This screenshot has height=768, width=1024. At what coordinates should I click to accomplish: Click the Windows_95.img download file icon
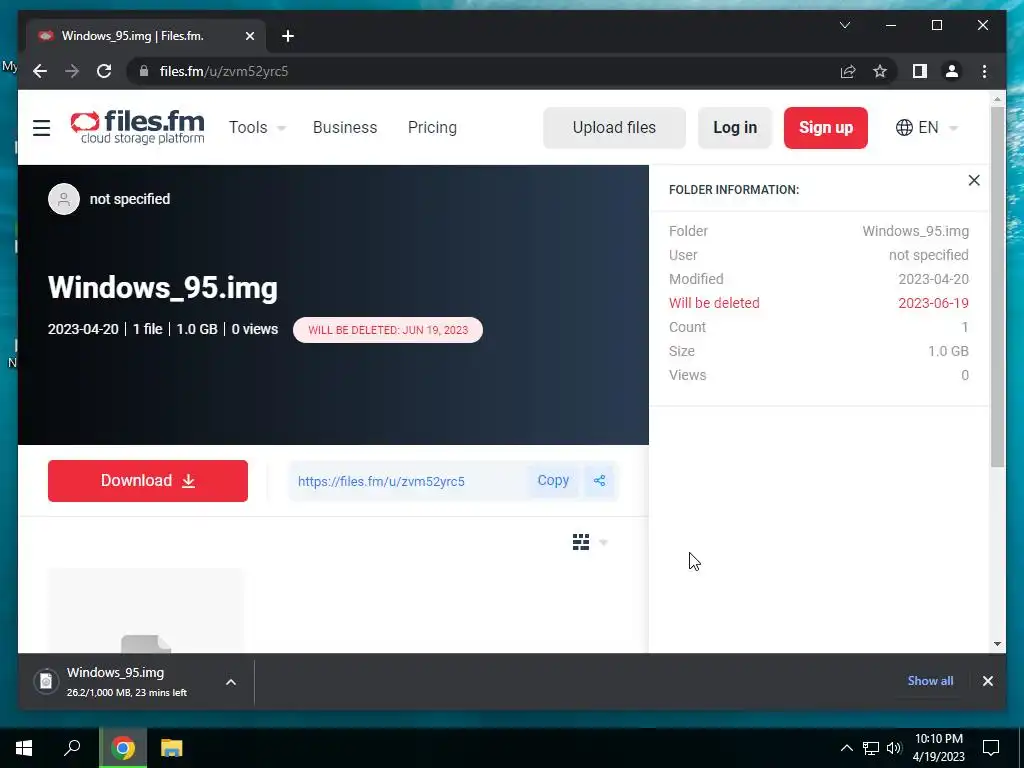(46, 681)
